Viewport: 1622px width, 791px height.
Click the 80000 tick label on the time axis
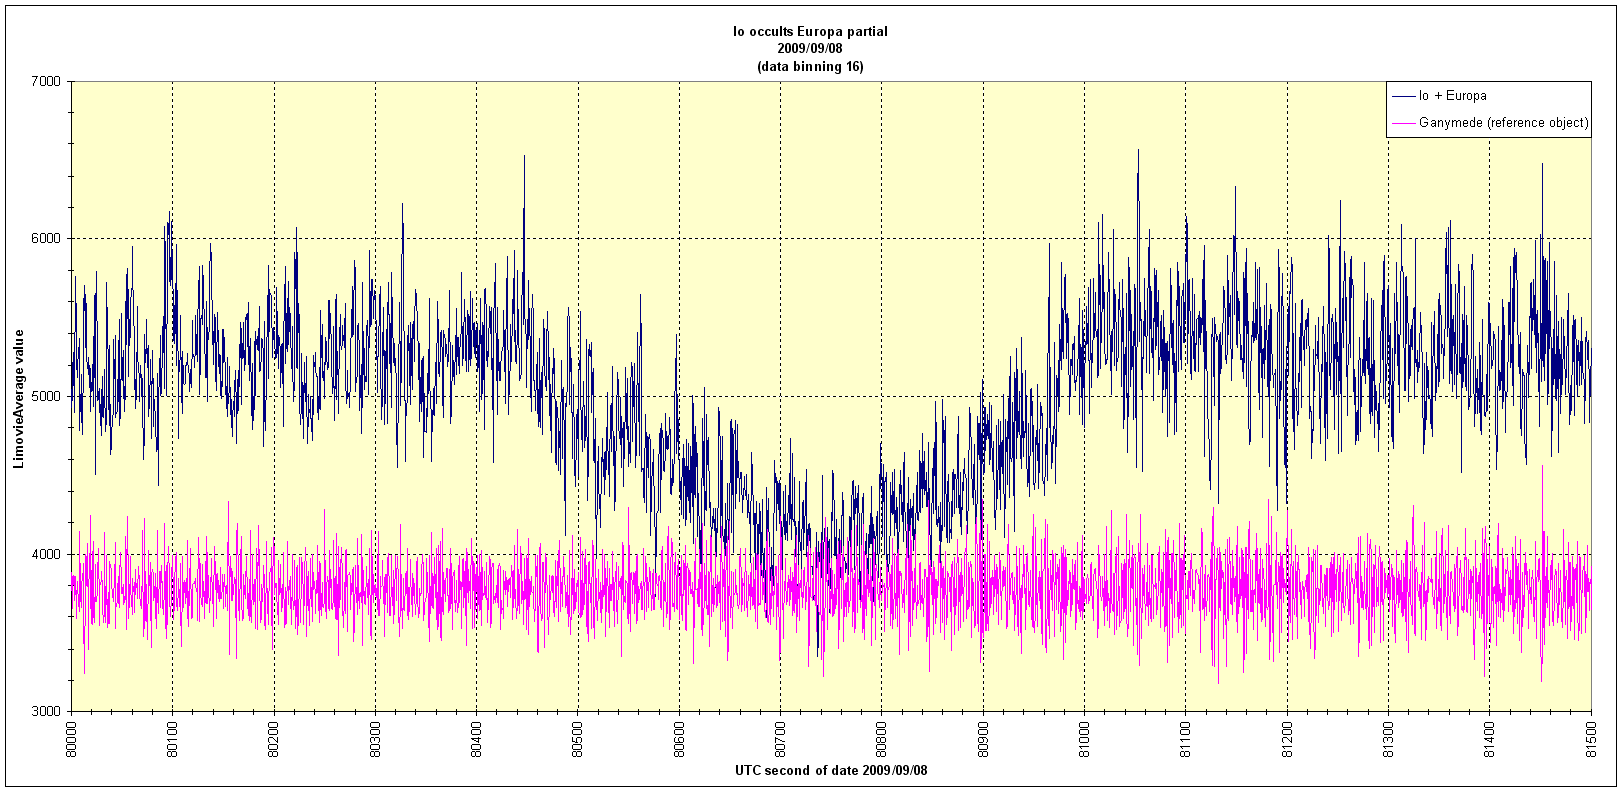coord(72,738)
